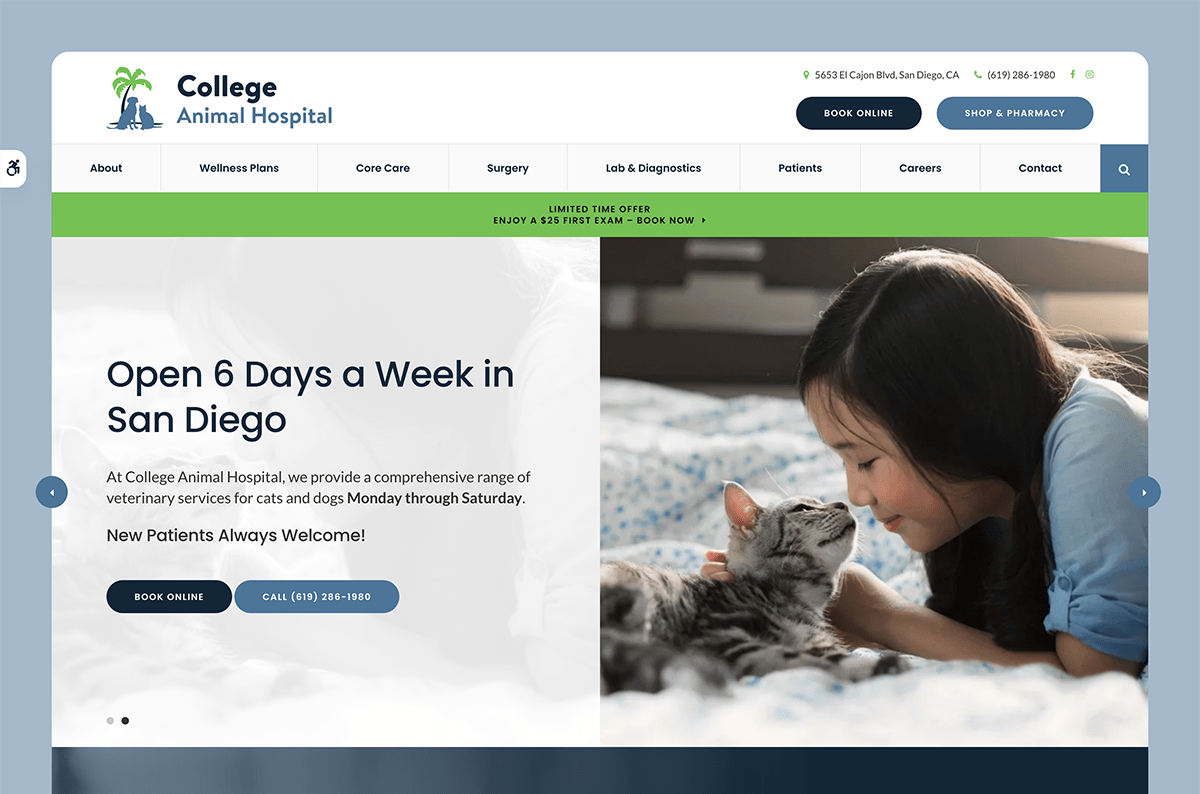Click the College Animal Hospital logo
Screen dimensions: 1200x794
[x=220, y=99]
